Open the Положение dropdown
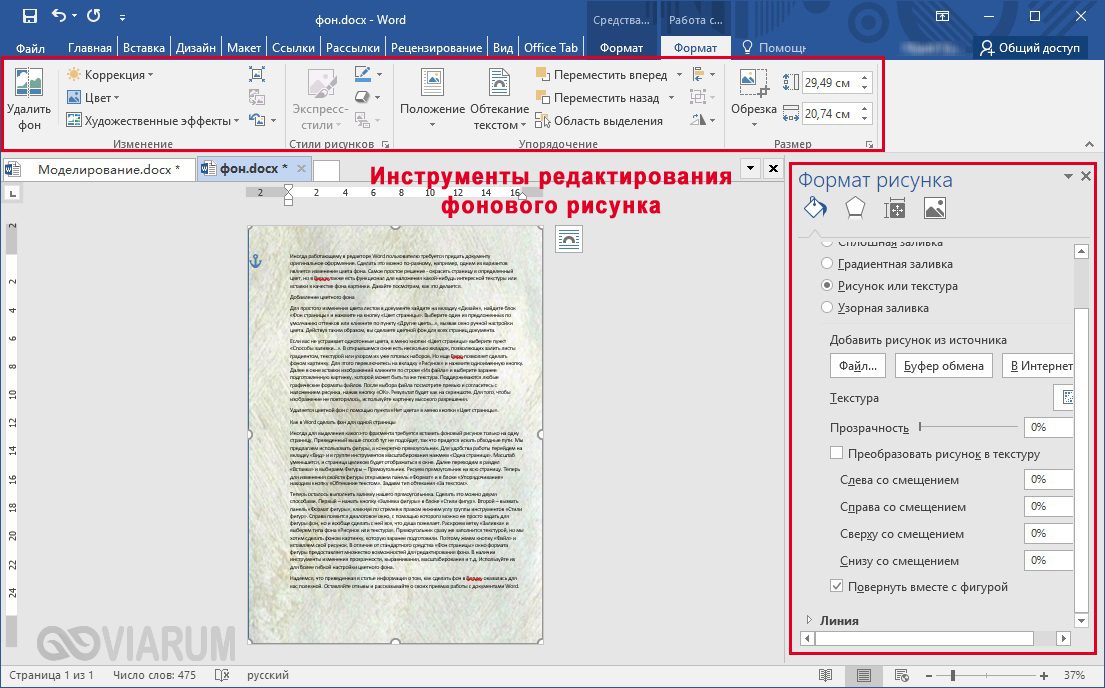 [x=432, y=99]
